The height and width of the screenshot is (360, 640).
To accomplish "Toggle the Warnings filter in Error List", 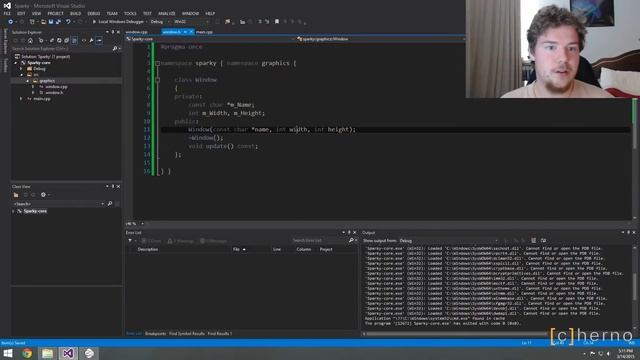I will pos(180,241).
